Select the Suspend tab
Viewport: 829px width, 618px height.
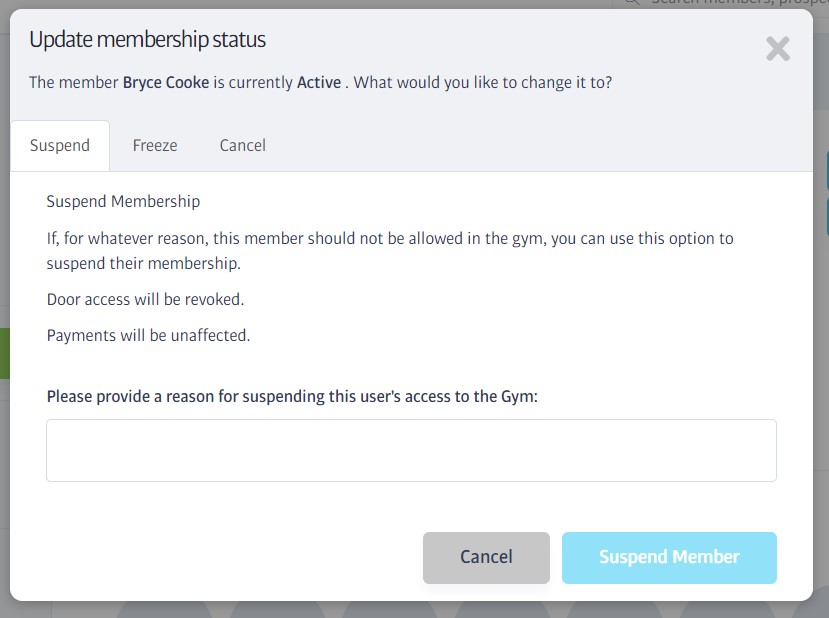pyautogui.click(x=60, y=145)
